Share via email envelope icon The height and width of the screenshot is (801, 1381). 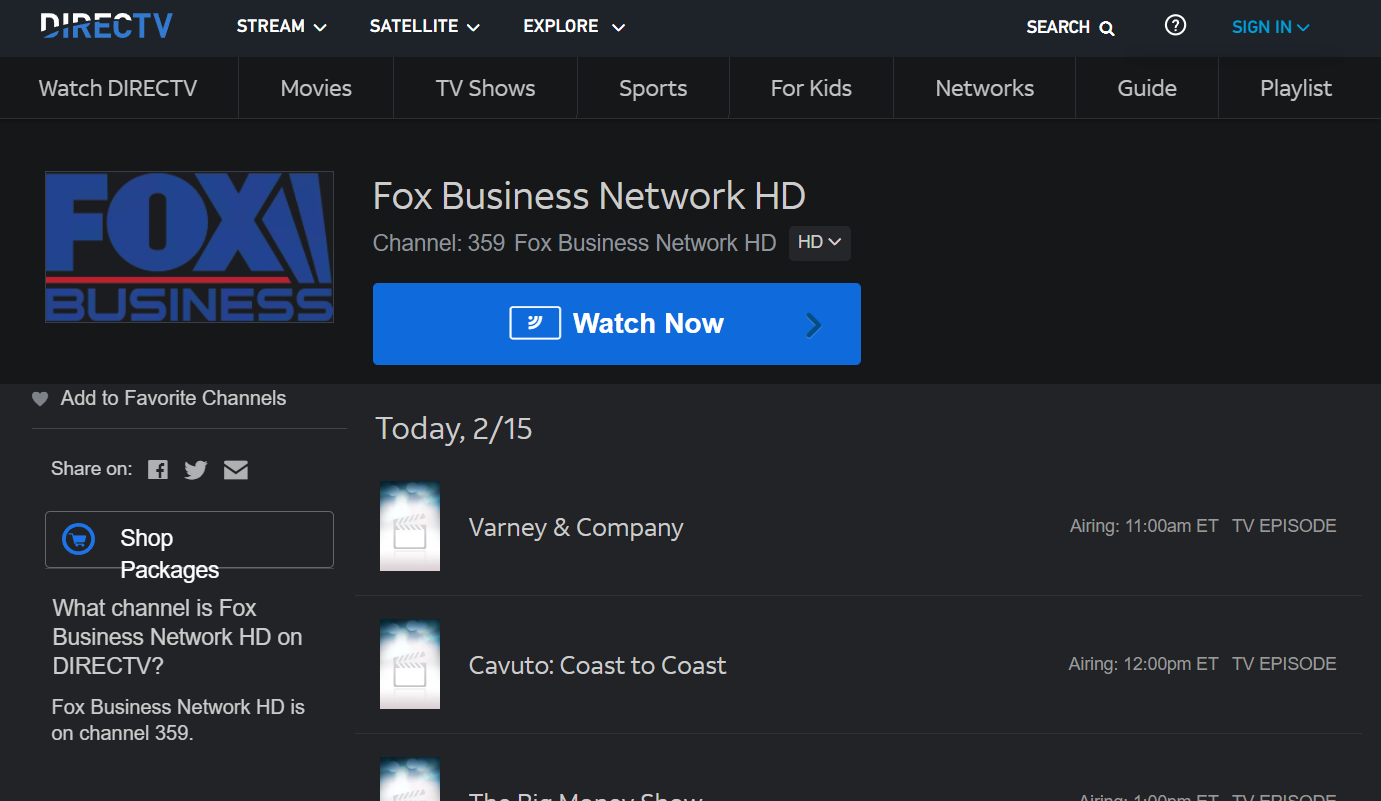(x=236, y=470)
